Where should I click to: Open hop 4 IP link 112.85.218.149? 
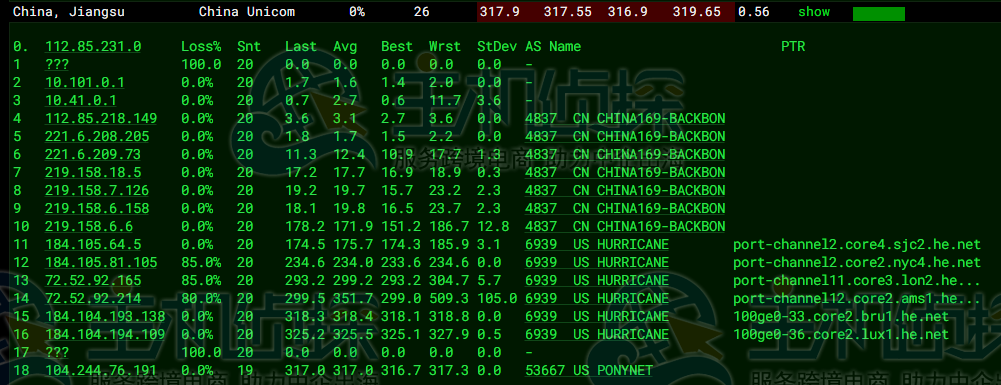[x=102, y=119]
